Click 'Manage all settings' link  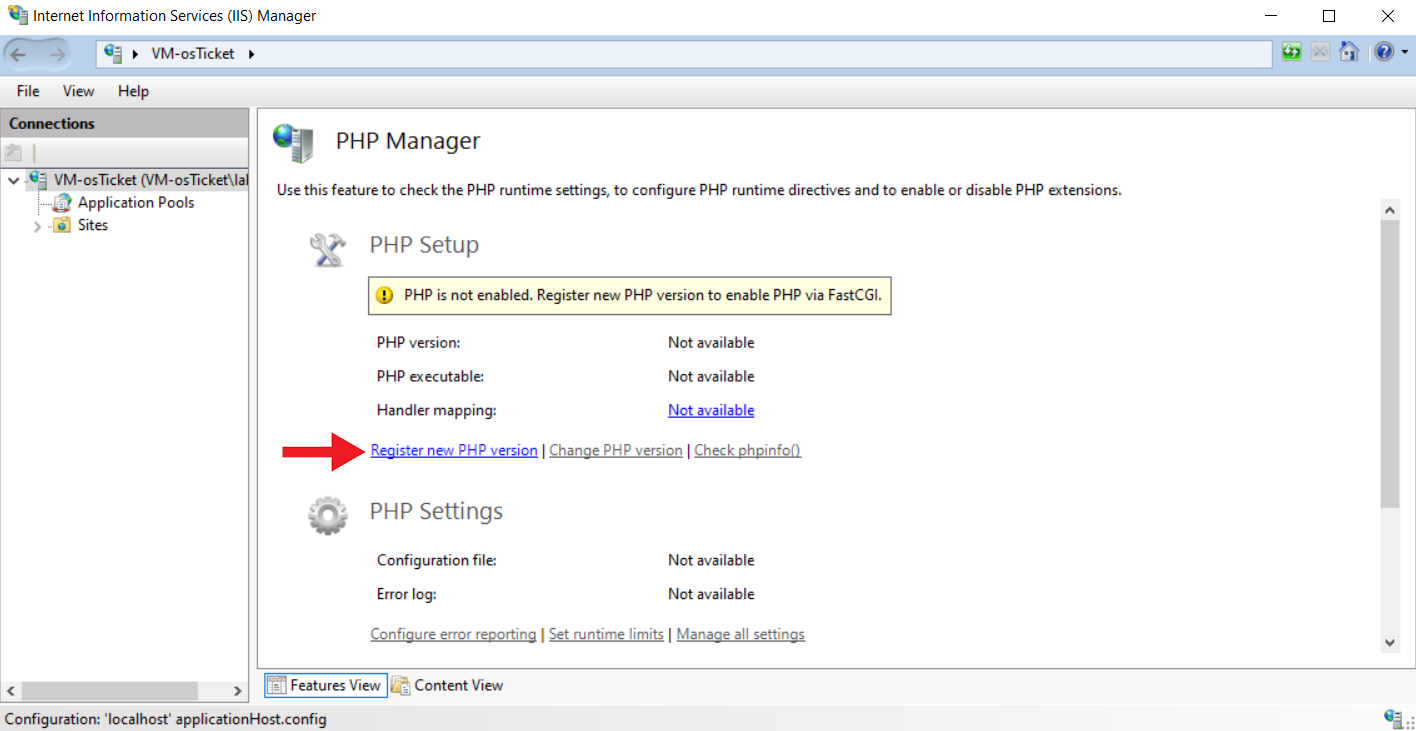741,634
